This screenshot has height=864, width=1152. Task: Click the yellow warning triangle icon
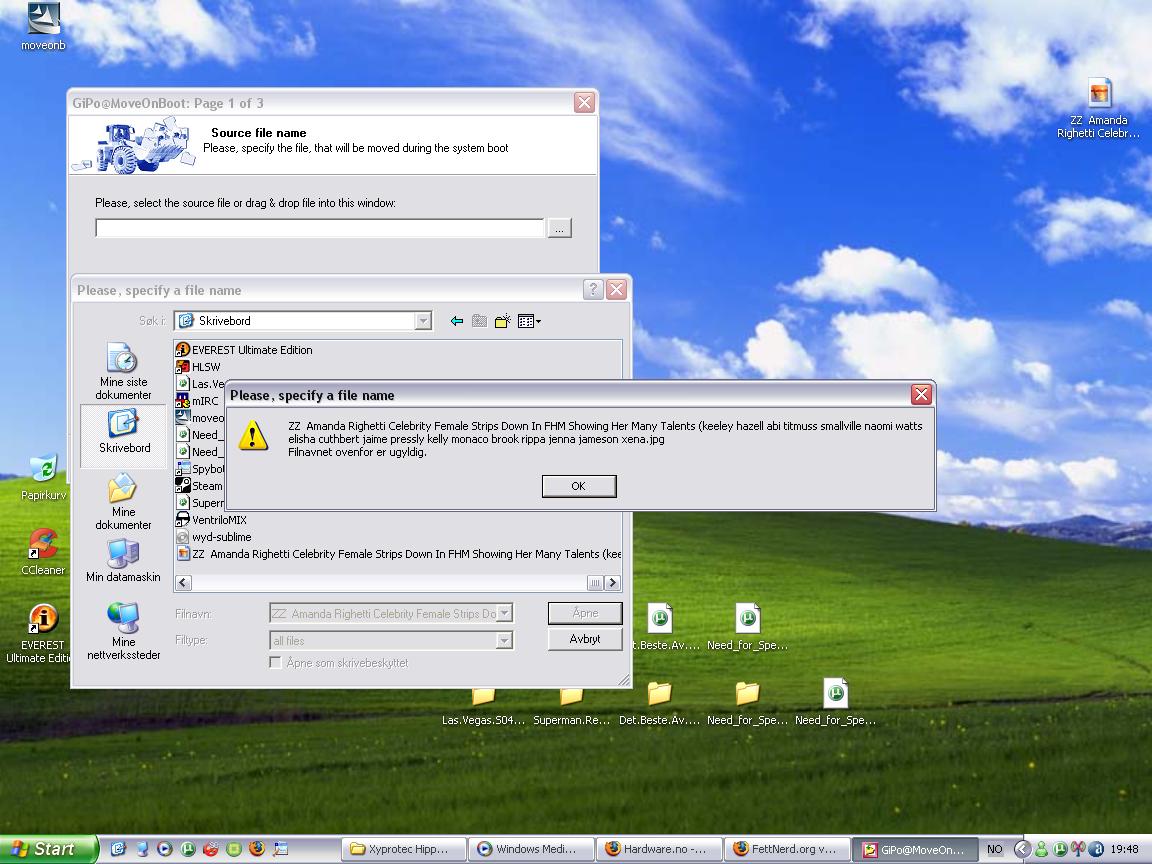(253, 435)
